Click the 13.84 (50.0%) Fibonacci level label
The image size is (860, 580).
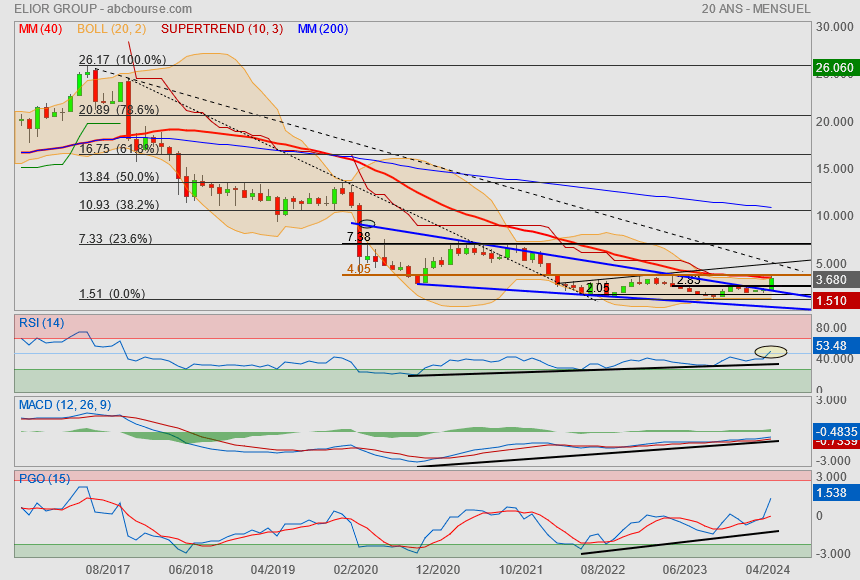(119, 176)
